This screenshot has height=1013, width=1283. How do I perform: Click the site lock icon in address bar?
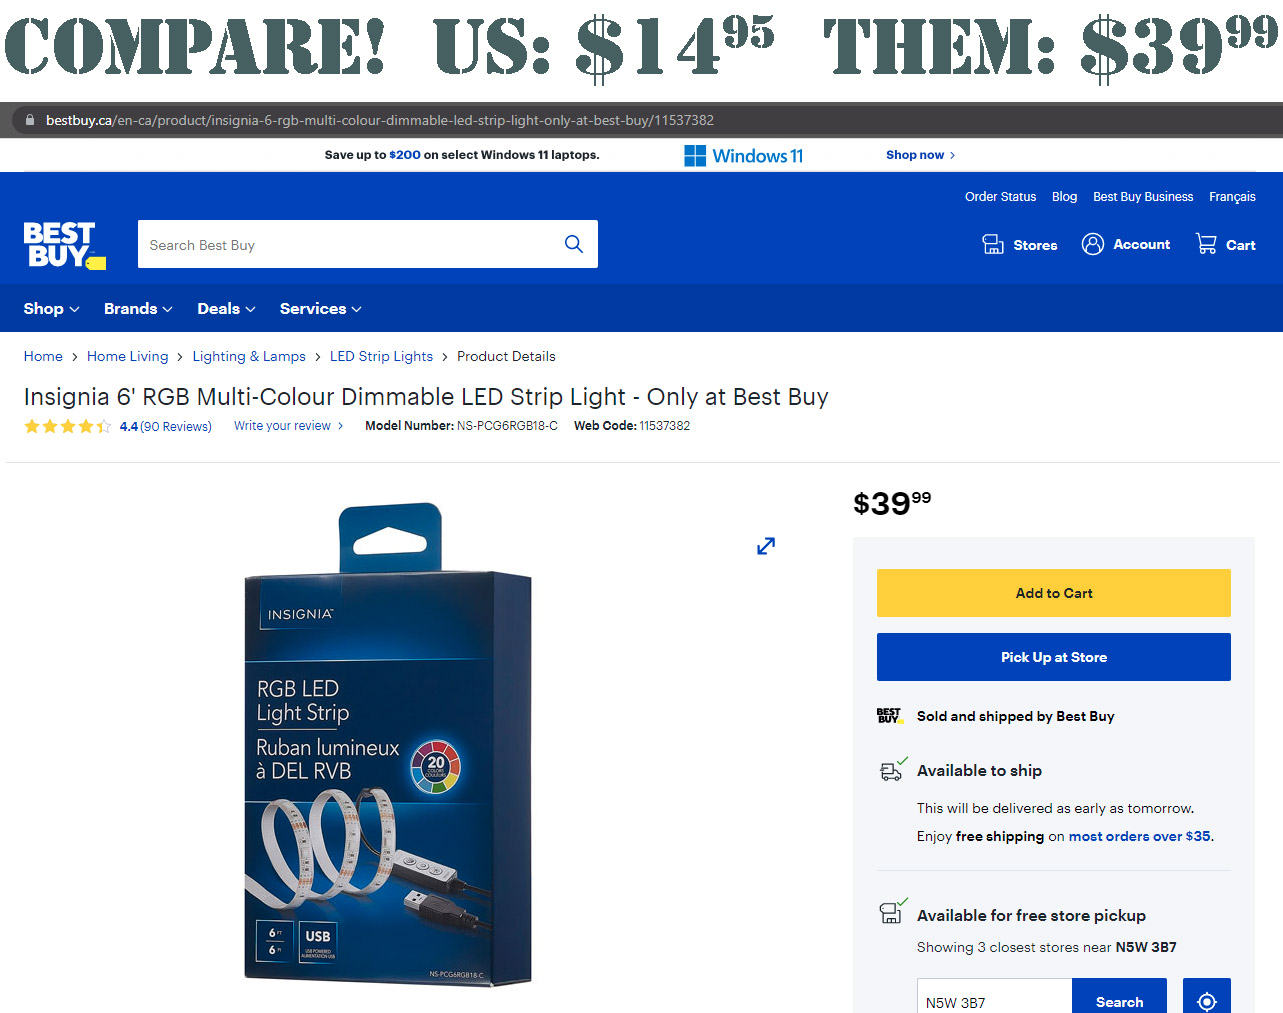[29, 120]
